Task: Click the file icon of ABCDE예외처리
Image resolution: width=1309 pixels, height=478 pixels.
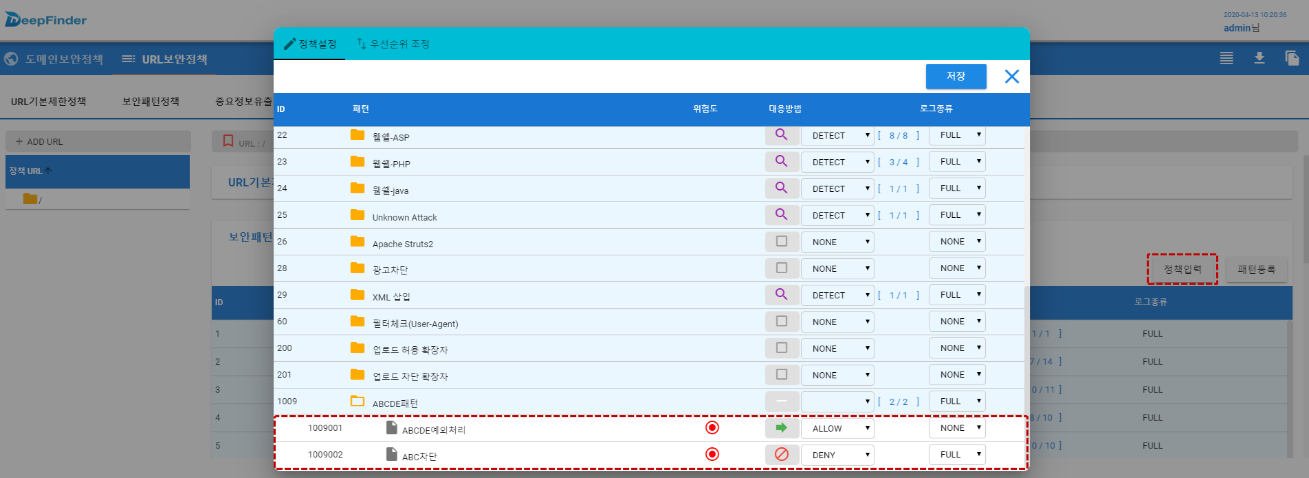Action: tap(392, 428)
